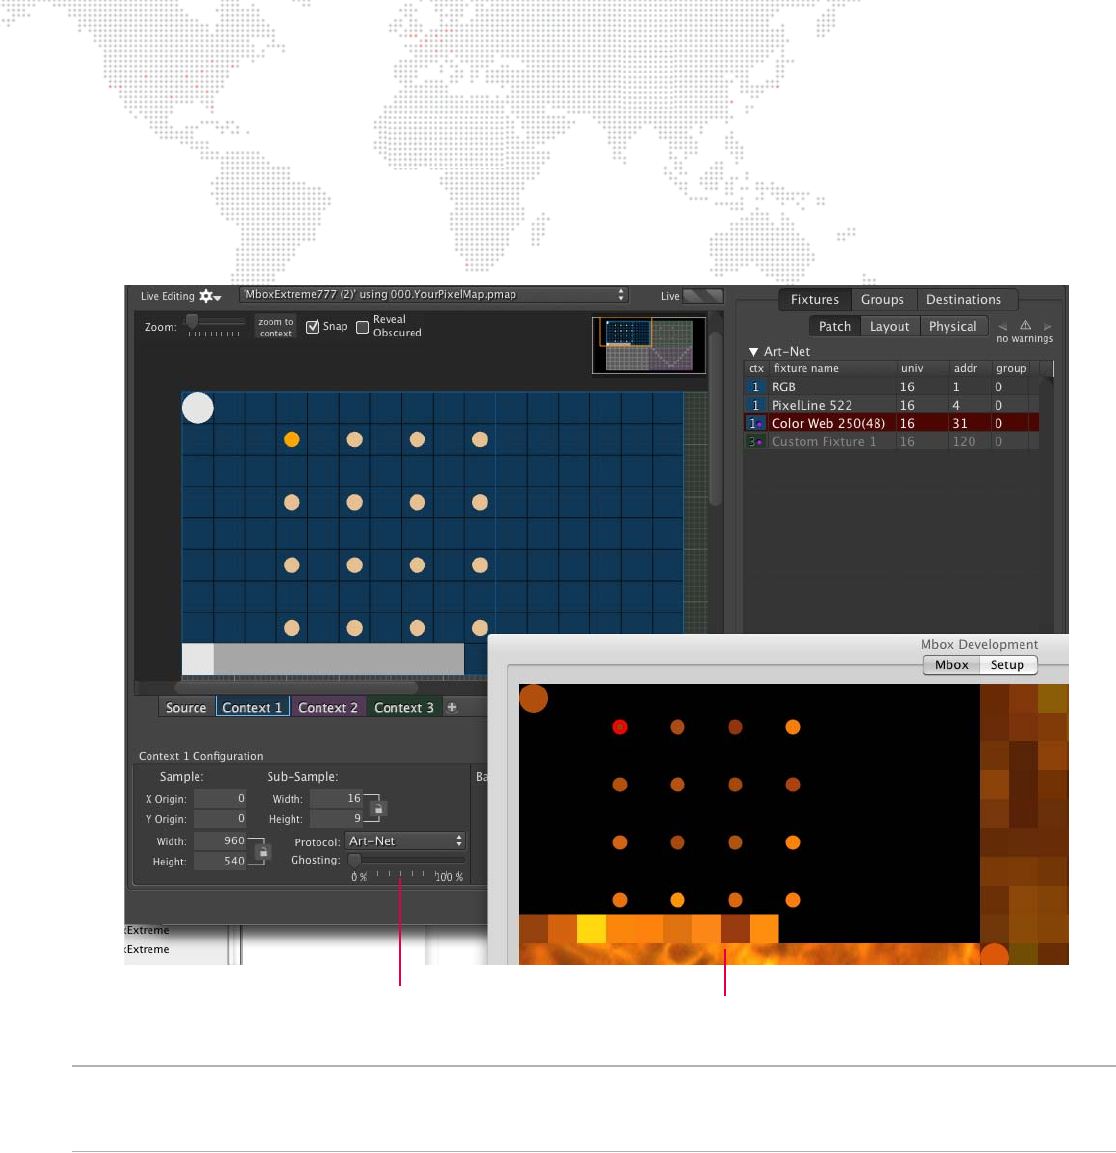The height and width of the screenshot is (1153, 1116).
Task: Disable the Snap checkbox
Action: click(x=312, y=326)
